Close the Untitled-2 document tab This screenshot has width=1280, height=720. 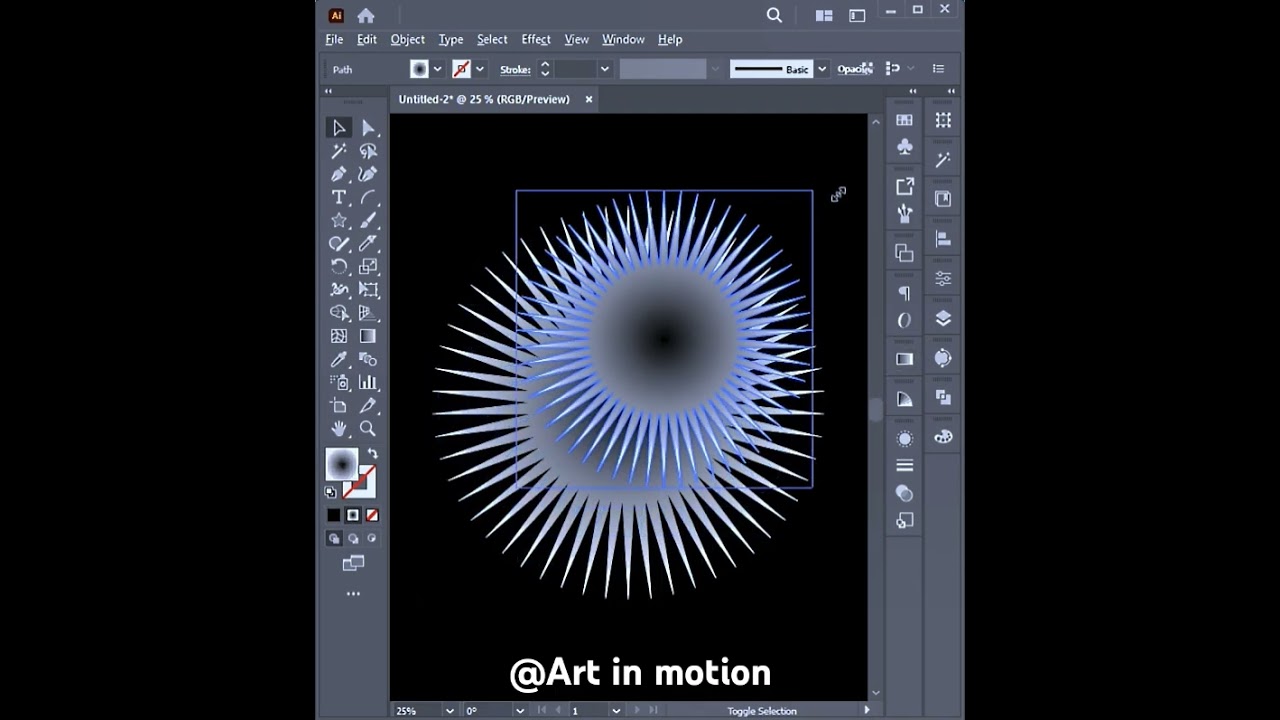click(589, 99)
